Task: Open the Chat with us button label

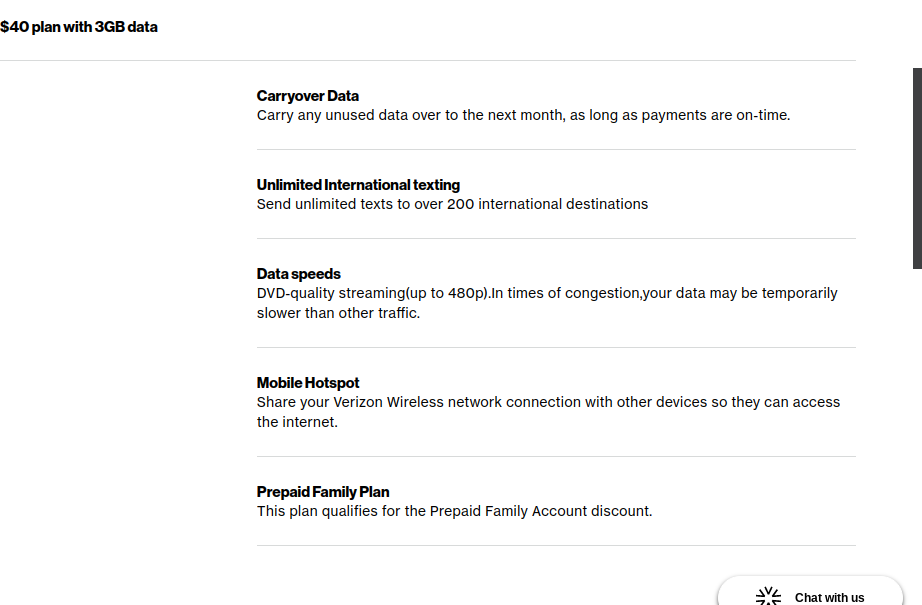Action: [x=829, y=598]
